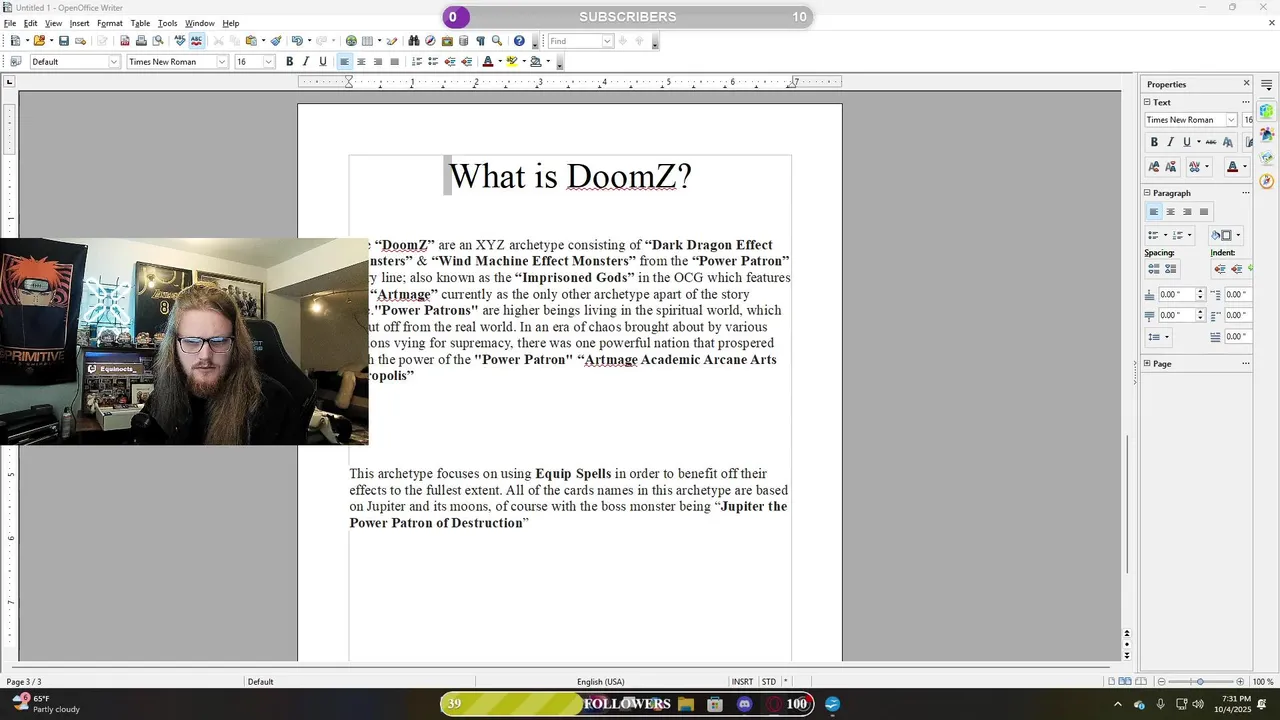Click the Zoom In plus button
The image size is (1280, 720).
tap(1240, 681)
